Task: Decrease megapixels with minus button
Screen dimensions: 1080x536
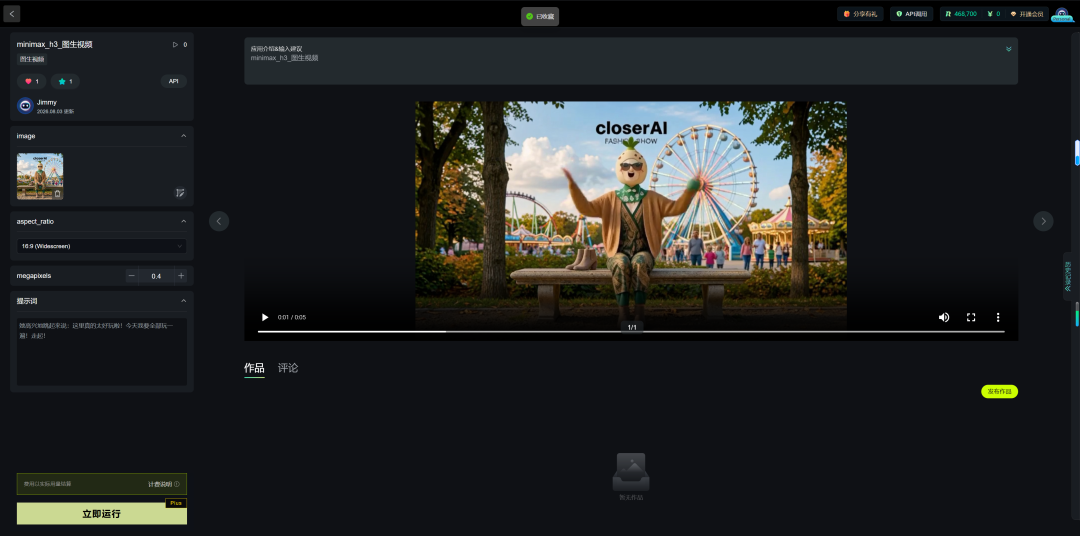Action: (132, 276)
